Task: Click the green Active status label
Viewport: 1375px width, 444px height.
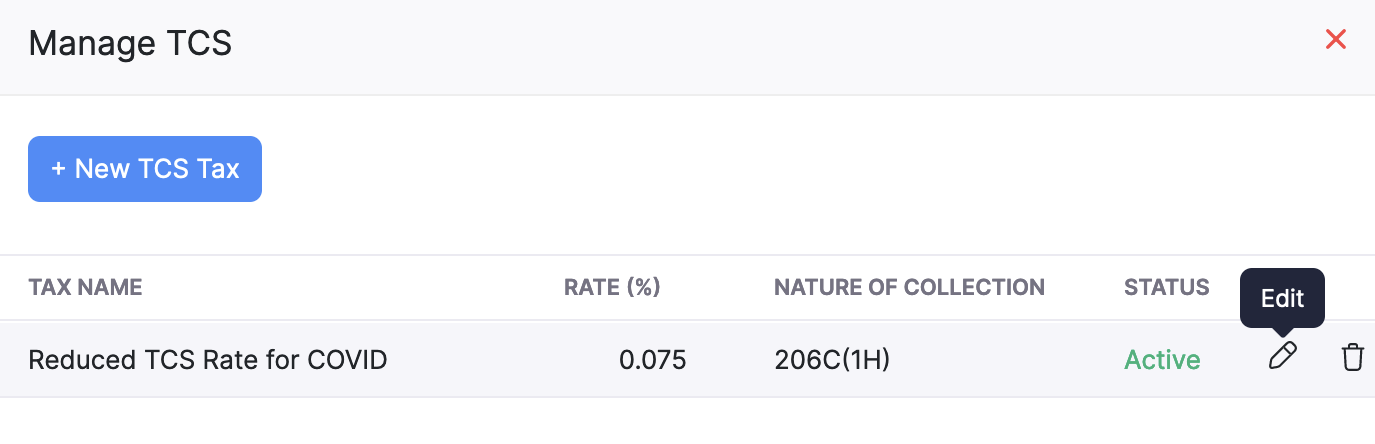Action: point(1162,359)
